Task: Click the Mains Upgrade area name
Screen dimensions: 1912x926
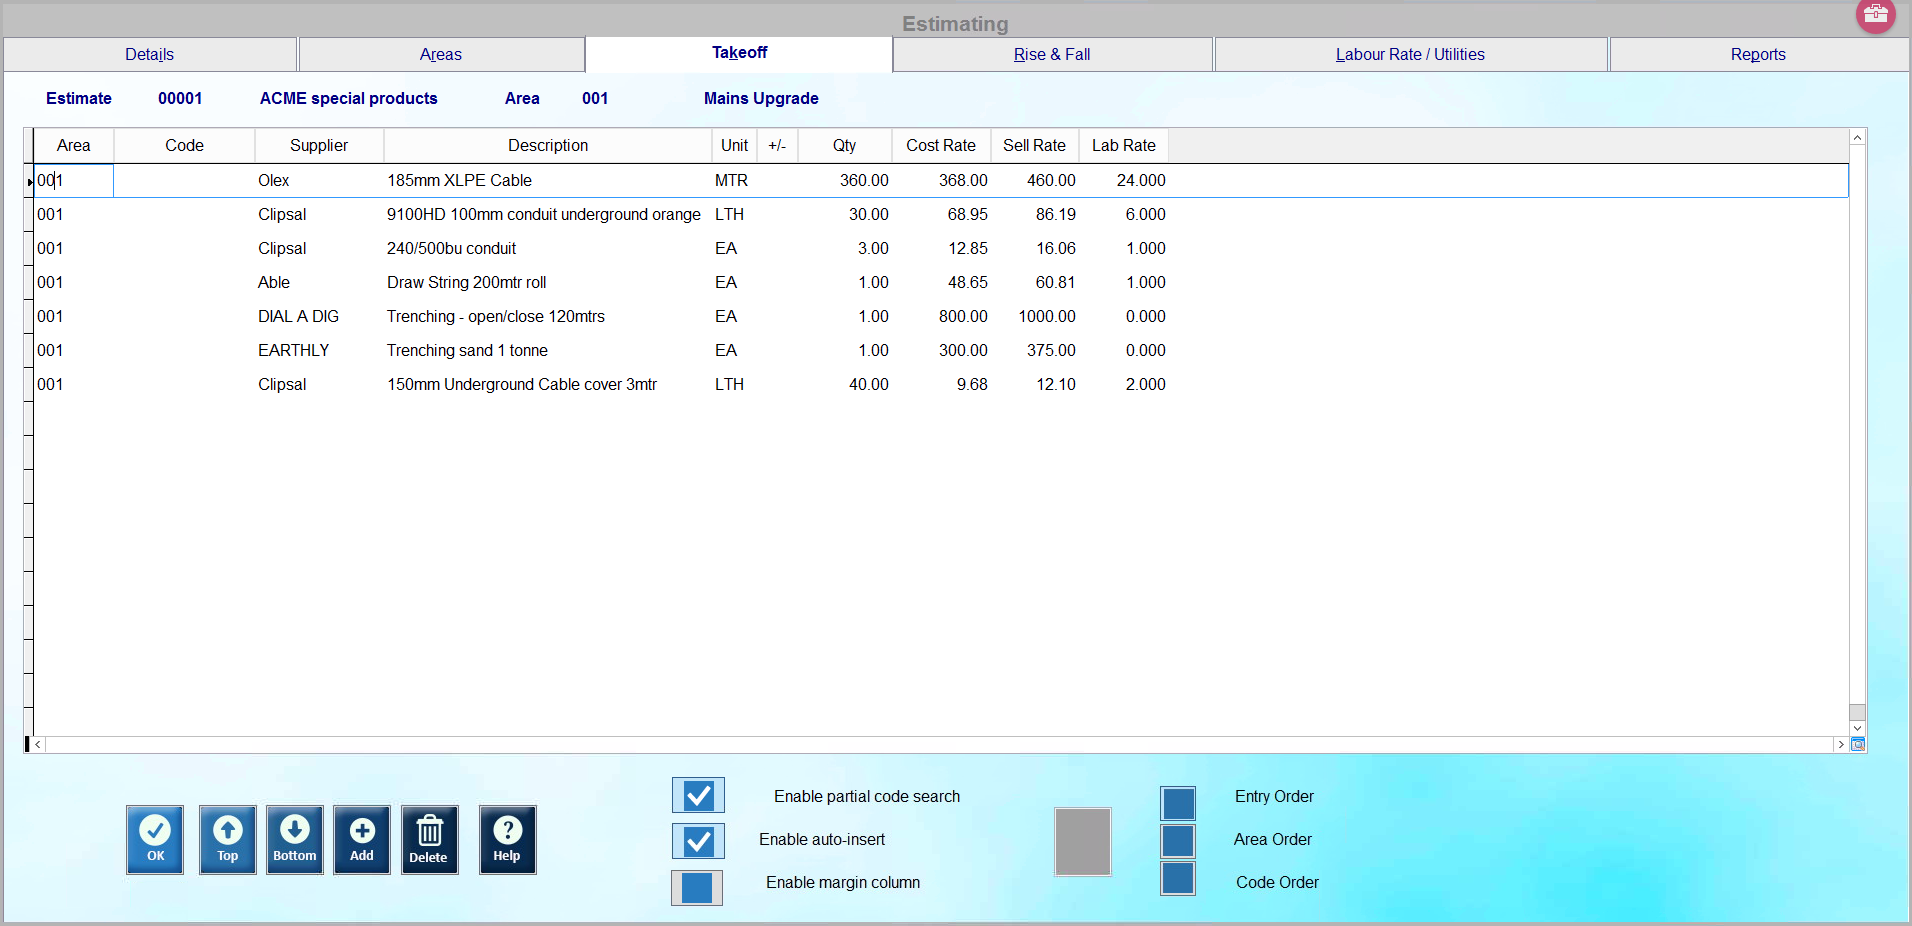Action: point(761,98)
